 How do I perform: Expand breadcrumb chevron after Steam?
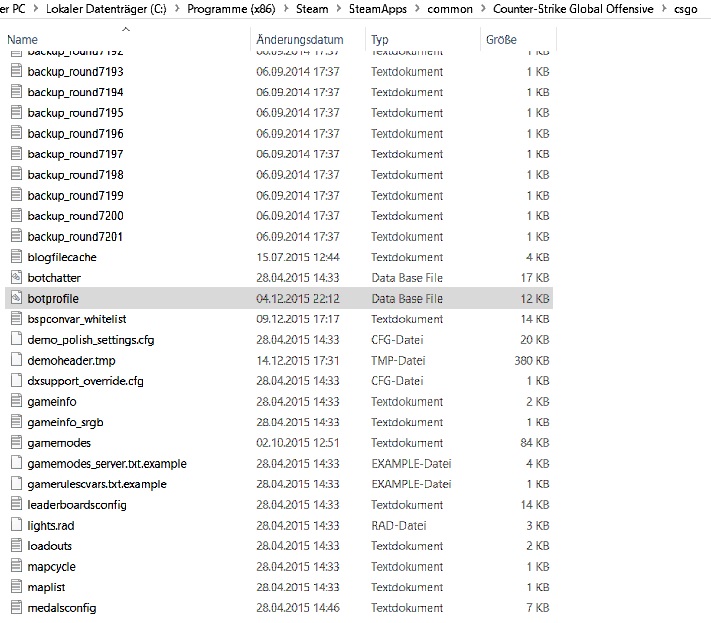coord(339,9)
